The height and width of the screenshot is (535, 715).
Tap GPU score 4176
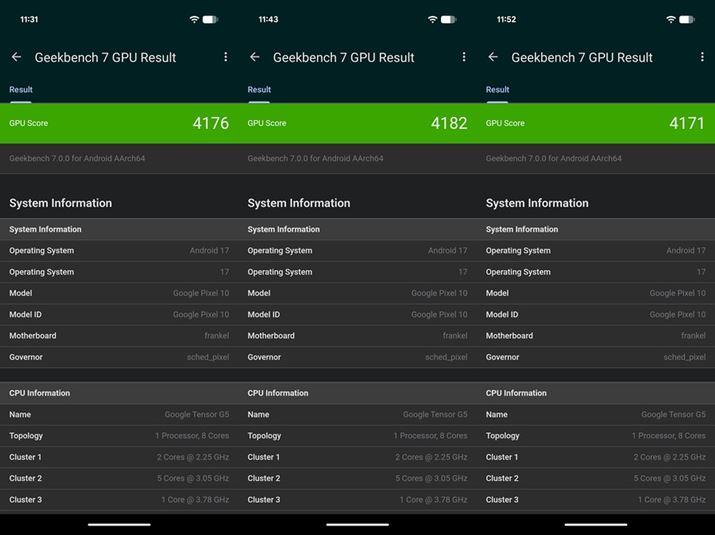coord(211,123)
